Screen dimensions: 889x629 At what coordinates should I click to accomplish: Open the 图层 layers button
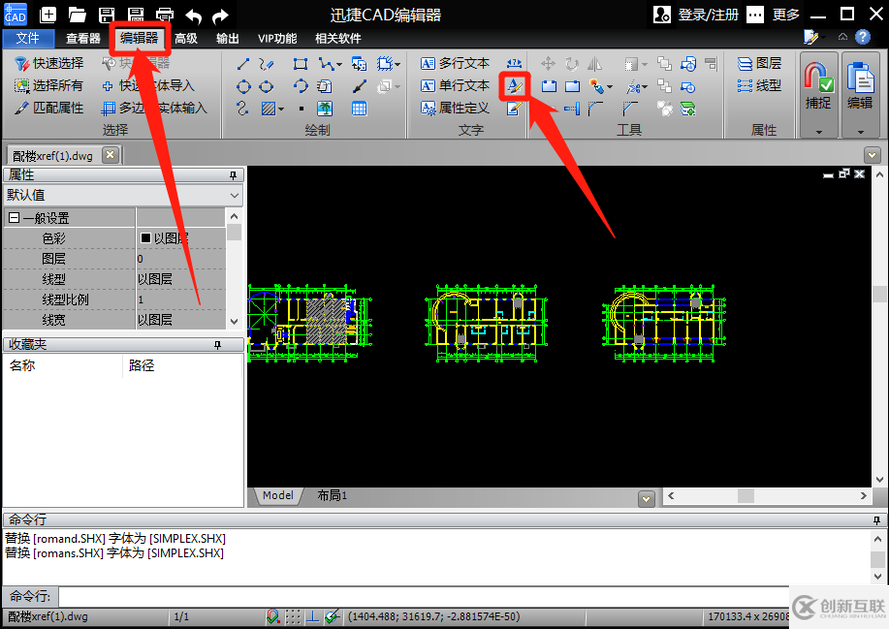760,64
